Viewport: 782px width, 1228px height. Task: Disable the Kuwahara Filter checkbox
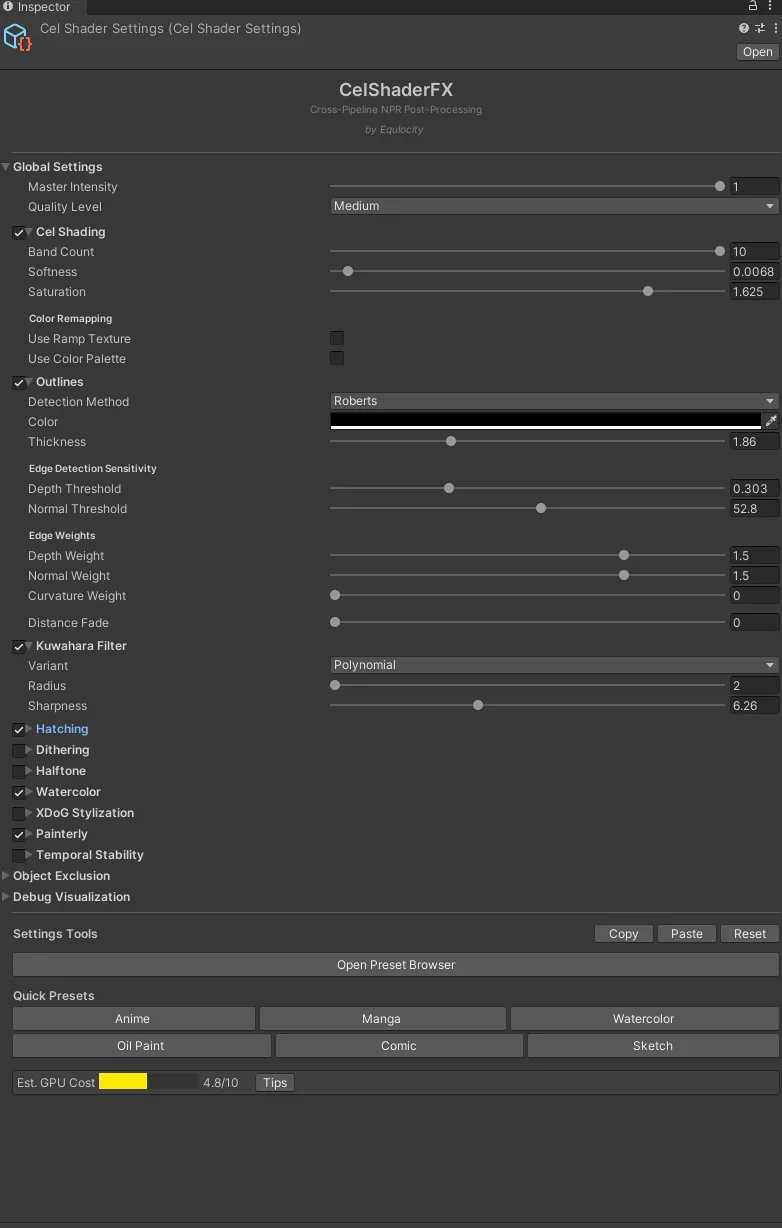point(19,646)
